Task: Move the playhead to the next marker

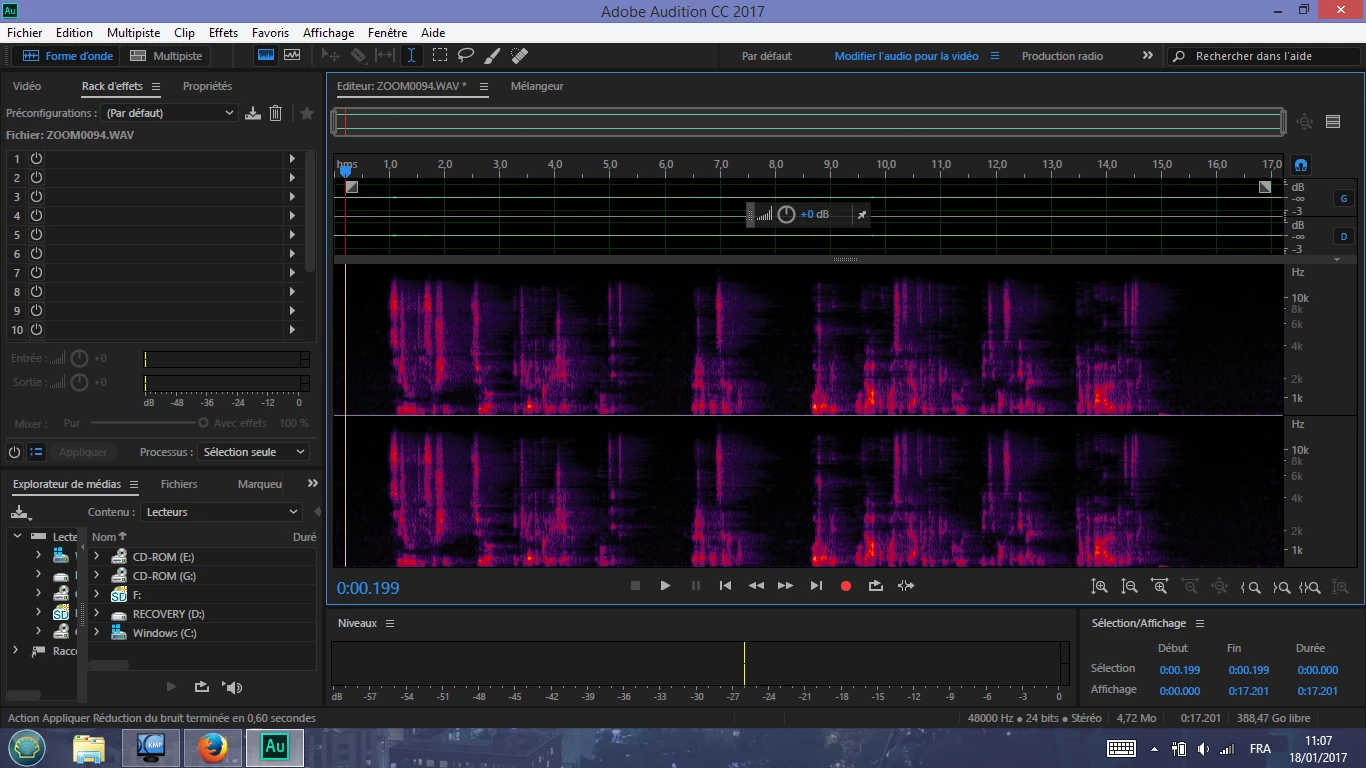Action: (816, 586)
